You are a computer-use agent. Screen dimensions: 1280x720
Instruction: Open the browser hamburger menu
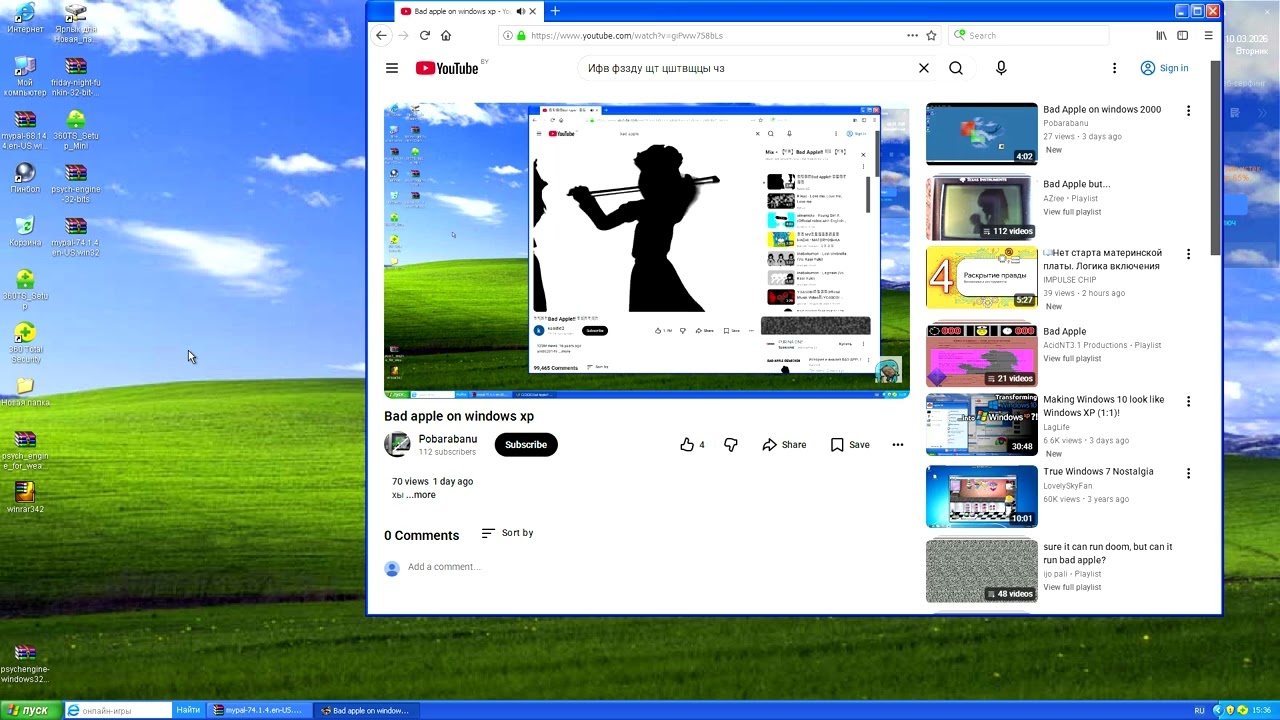(1208, 35)
